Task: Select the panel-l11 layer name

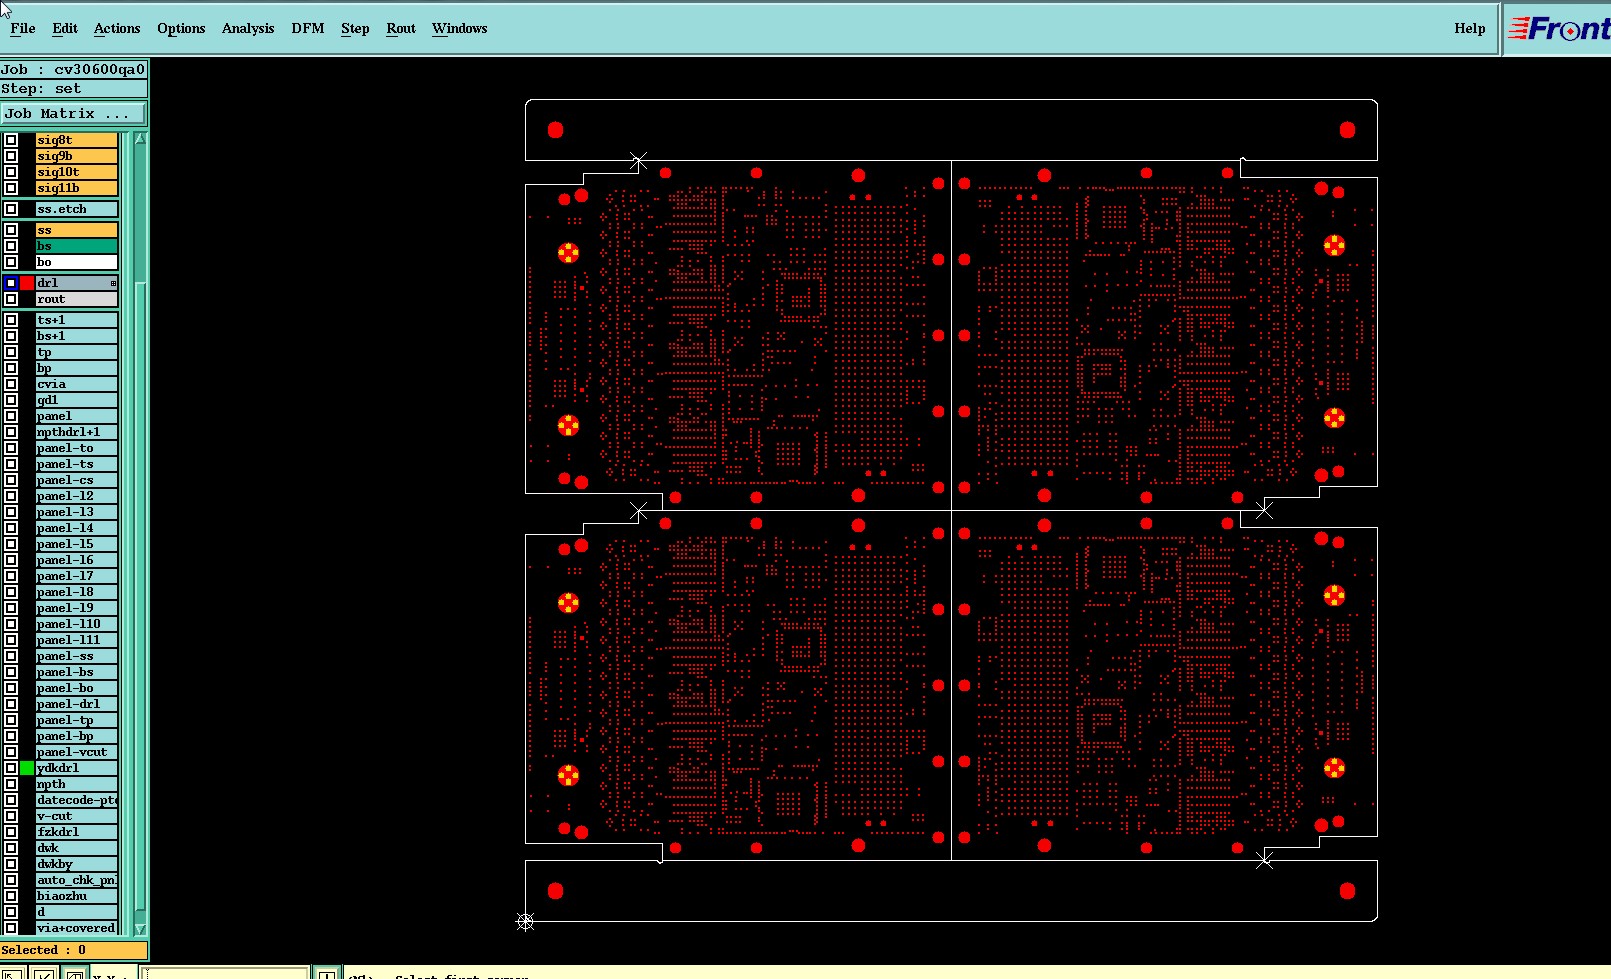Action: click(x=77, y=640)
